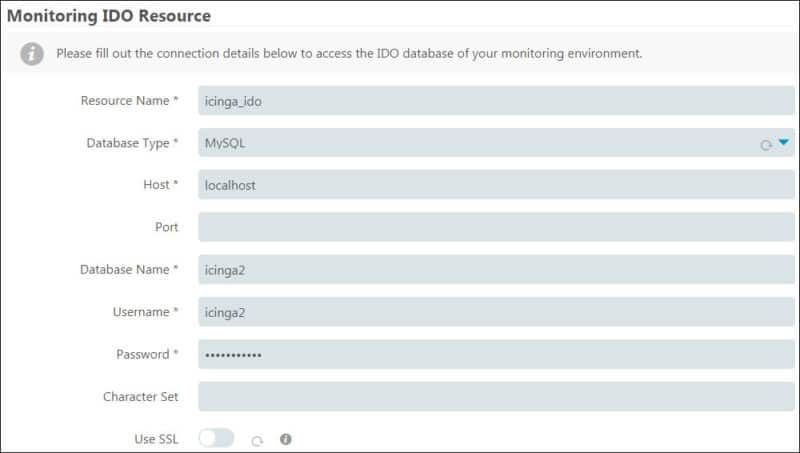Viewport: 800px width, 453px height.
Task: Click the "Resource Name *" label text
Action: coord(129,101)
